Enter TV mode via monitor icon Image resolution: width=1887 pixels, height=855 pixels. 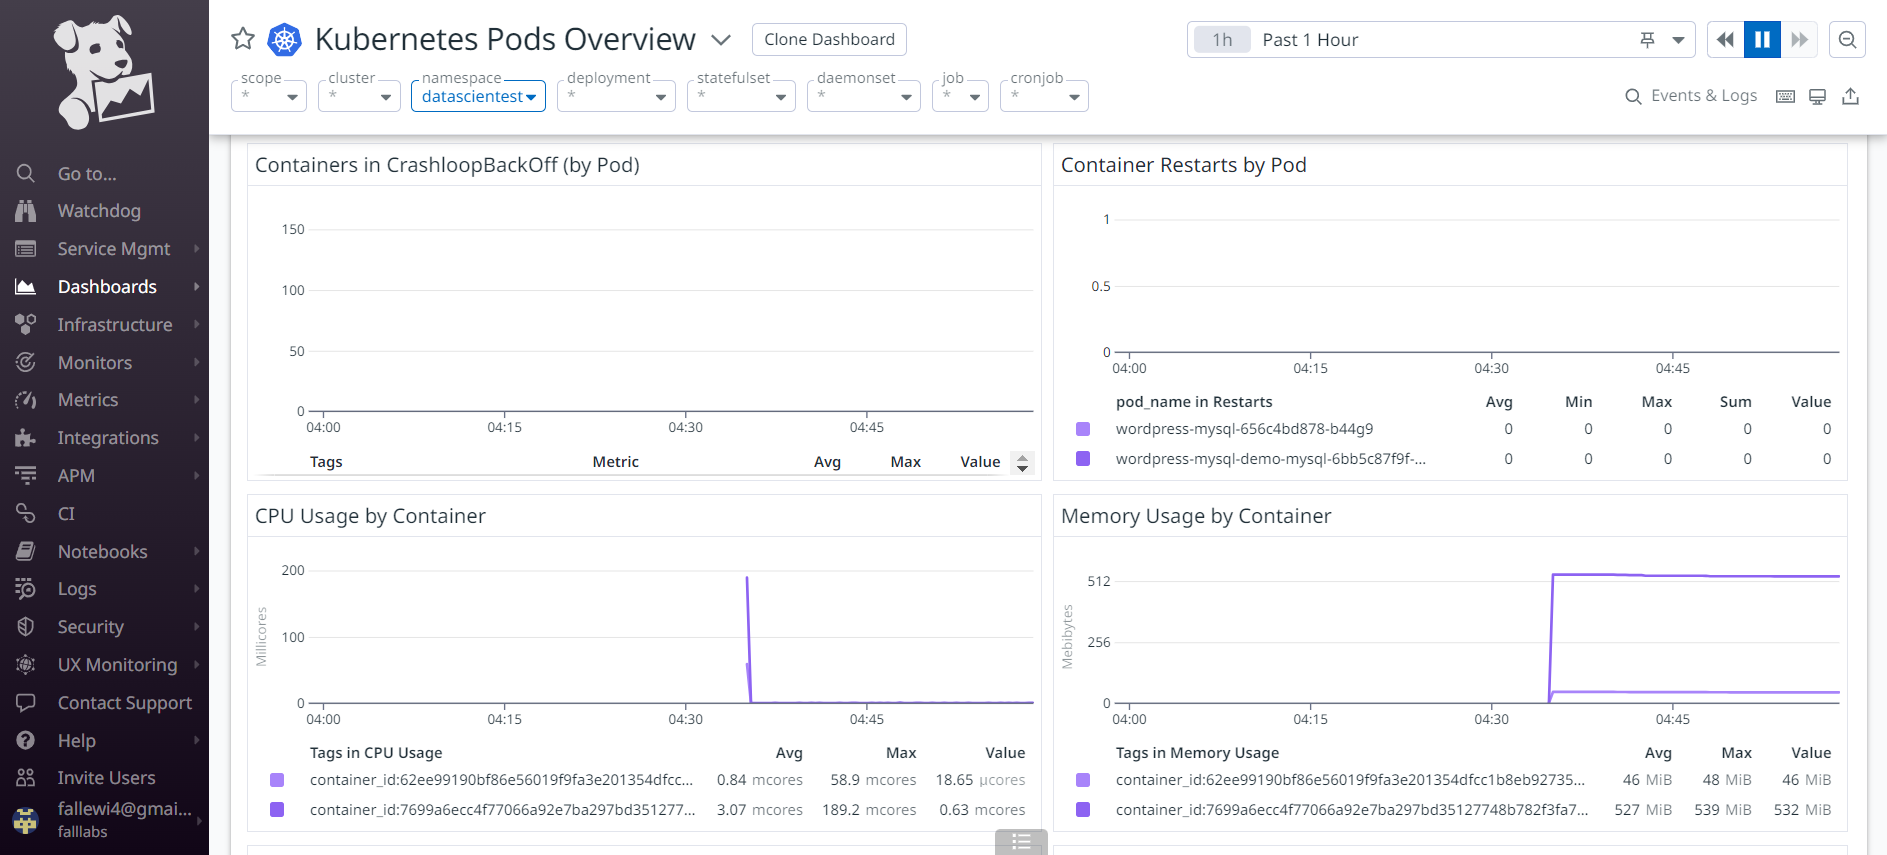[x=1818, y=96]
